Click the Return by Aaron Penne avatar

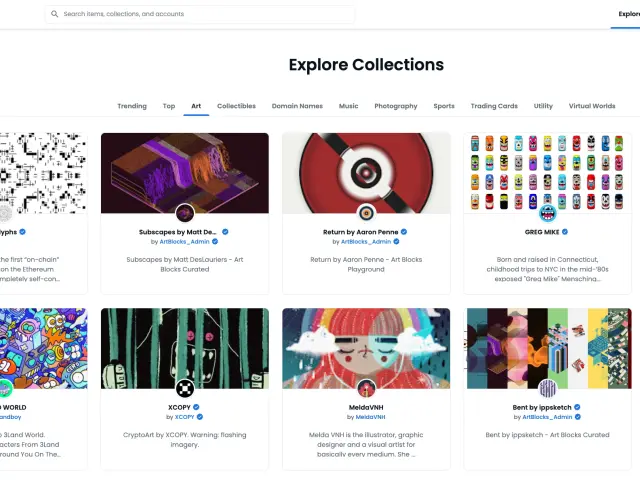[x=366, y=213]
